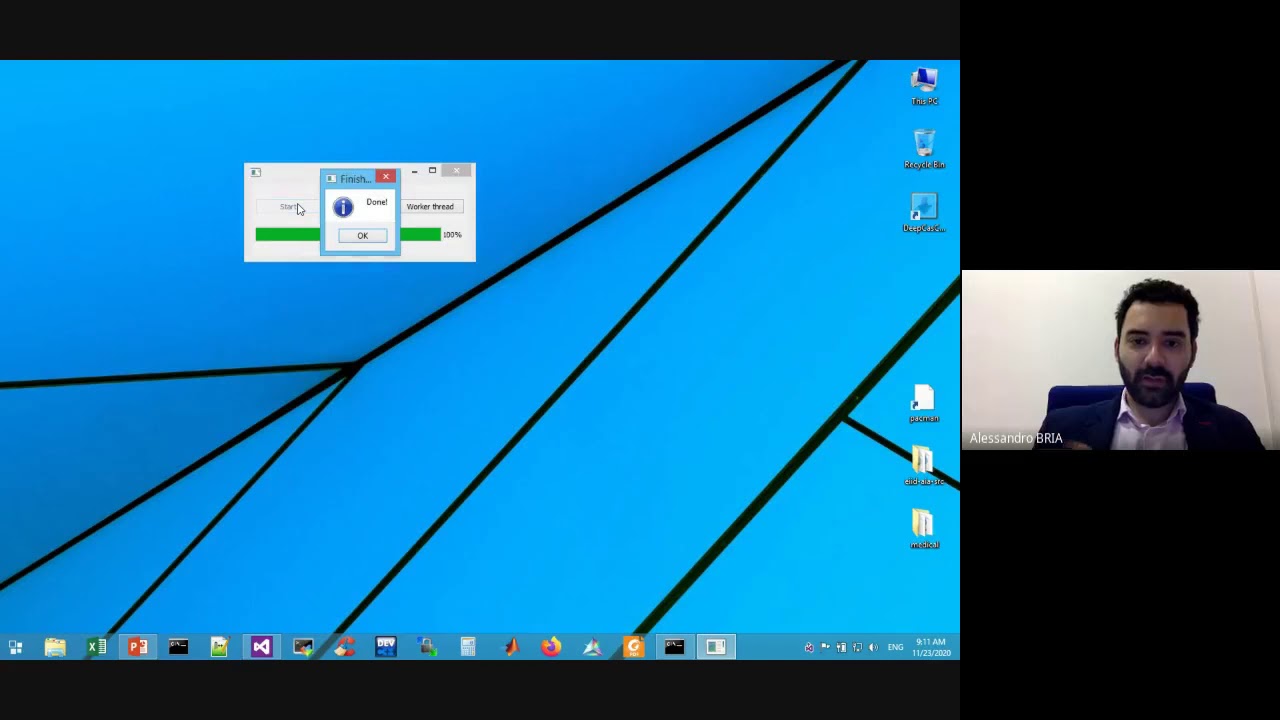The width and height of the screenshot is (1280, 720).
Task: Open the colorful pyramid taskbar icon
Action: point(592,648)
